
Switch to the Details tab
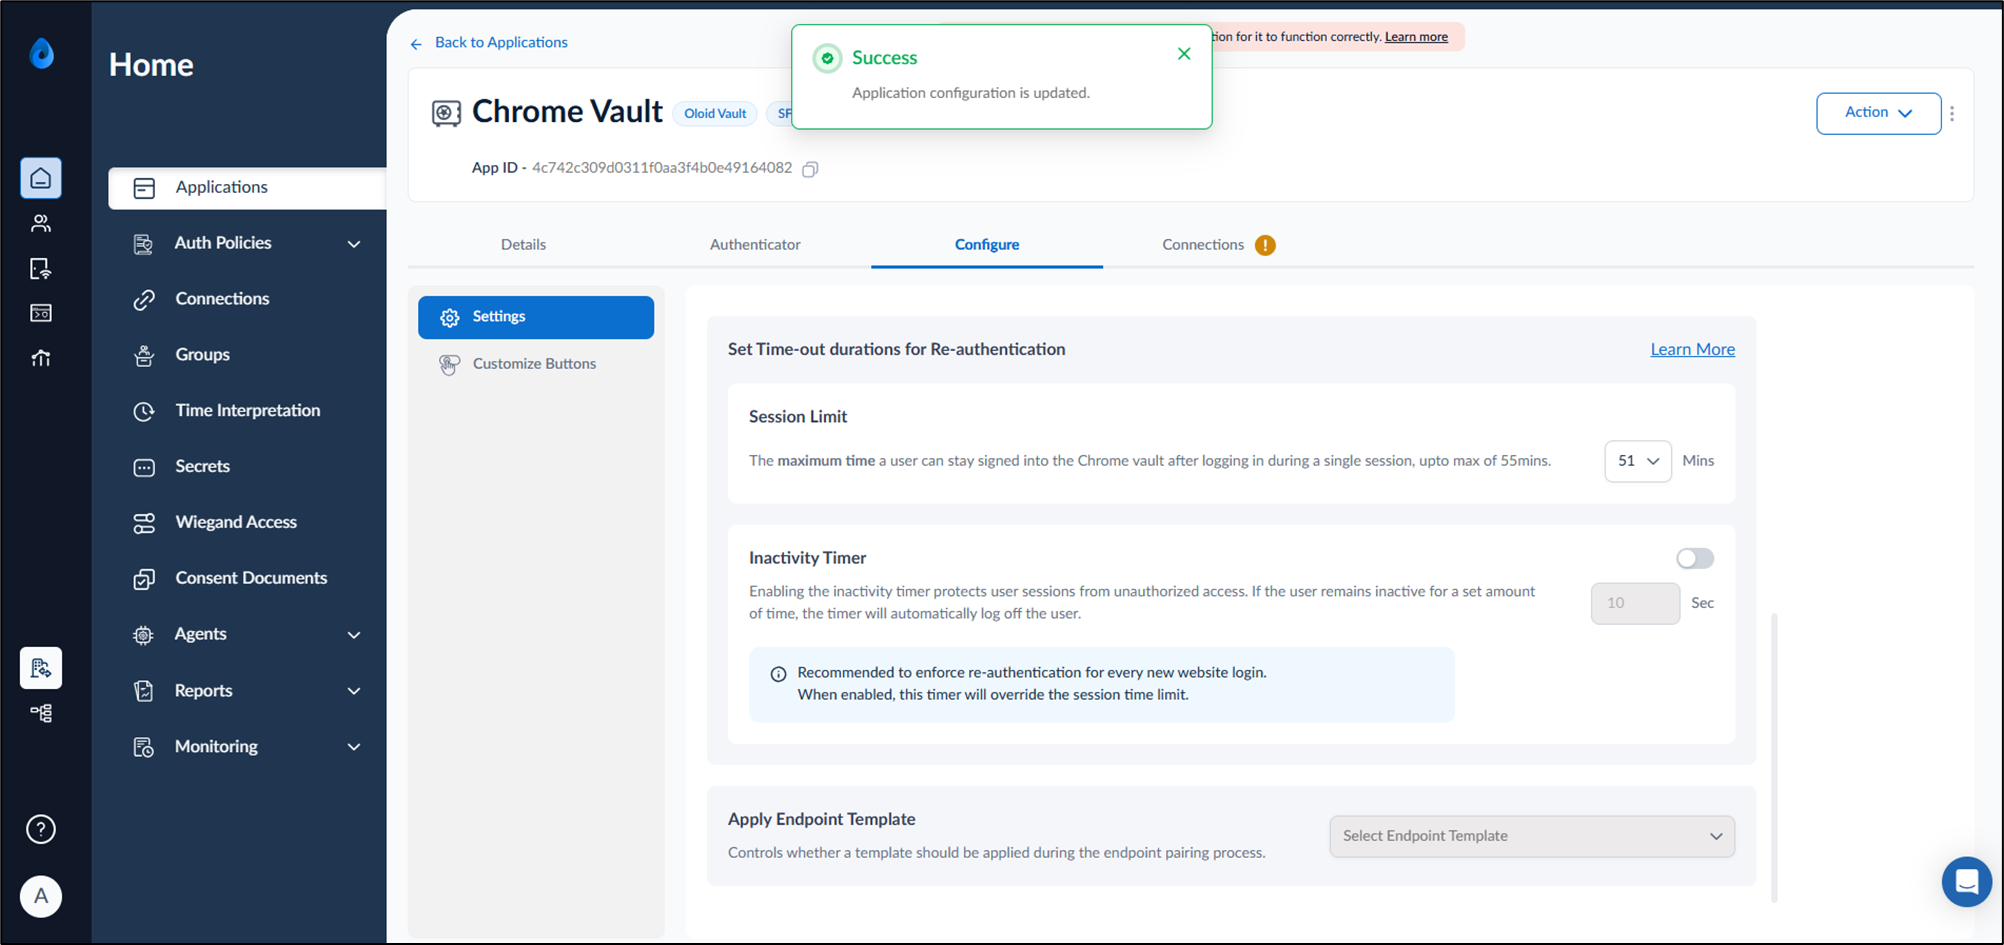[x=523, y=244]
